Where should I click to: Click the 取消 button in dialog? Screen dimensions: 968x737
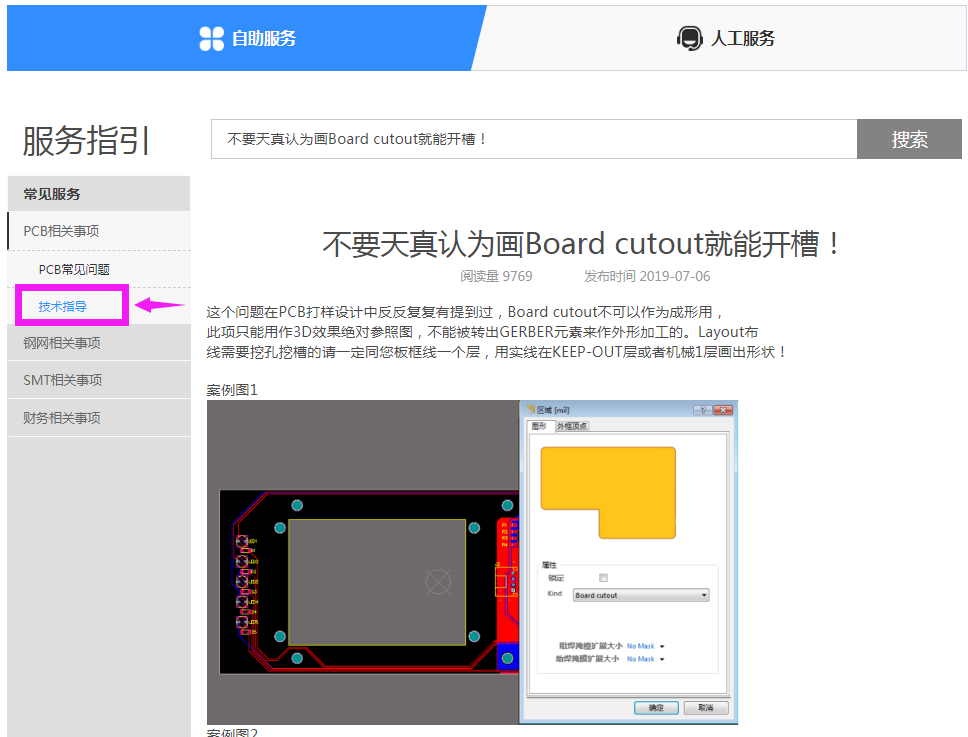click(x=706, y=707)
